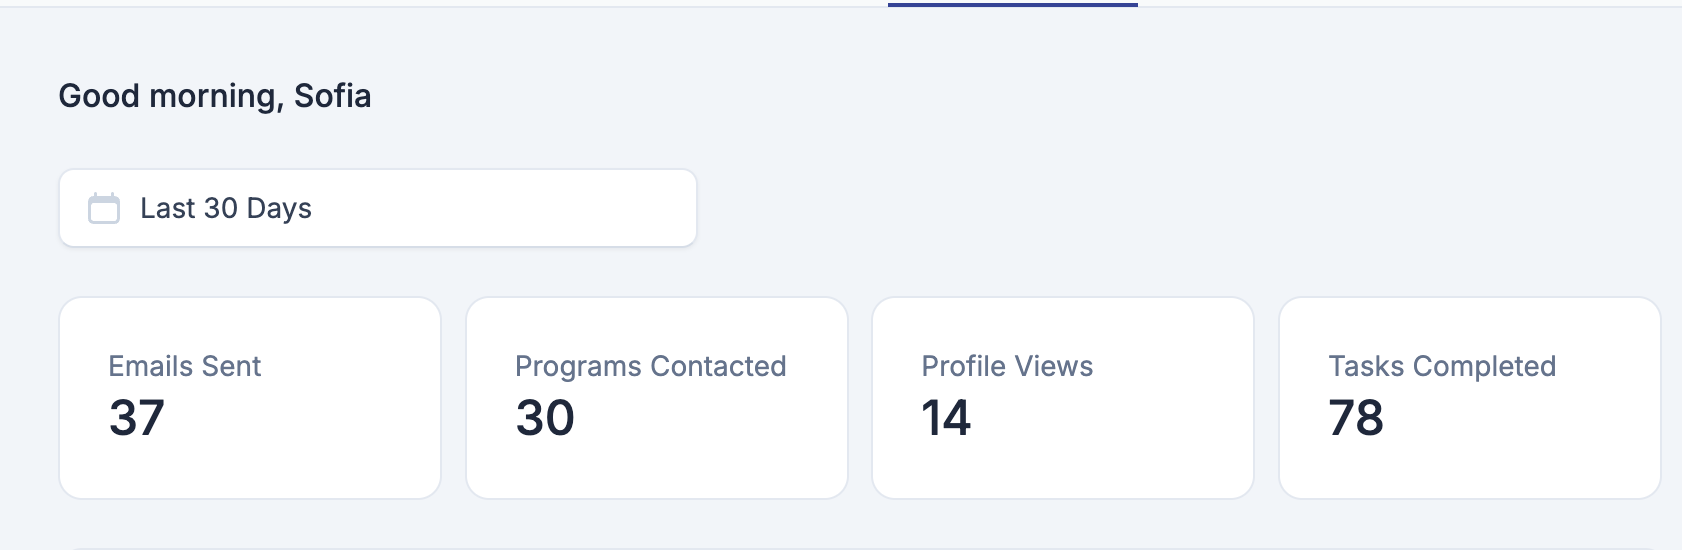Click the value 78 under Tasks Completed
This screenshot has width=1682, height=550.
click(x=1356, y=418)
